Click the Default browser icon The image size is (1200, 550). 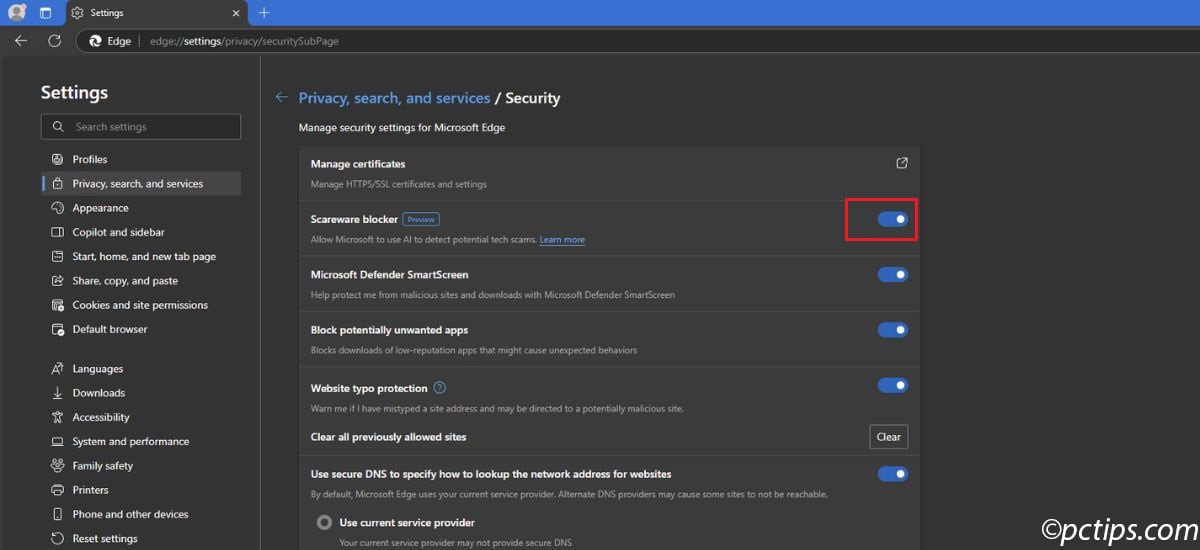[x=57, y=329]
